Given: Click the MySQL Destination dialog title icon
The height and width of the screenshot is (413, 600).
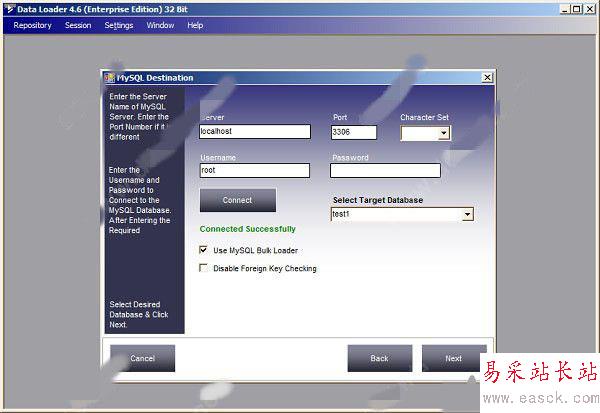Looking at the screenshot, I should coord(110,78).
